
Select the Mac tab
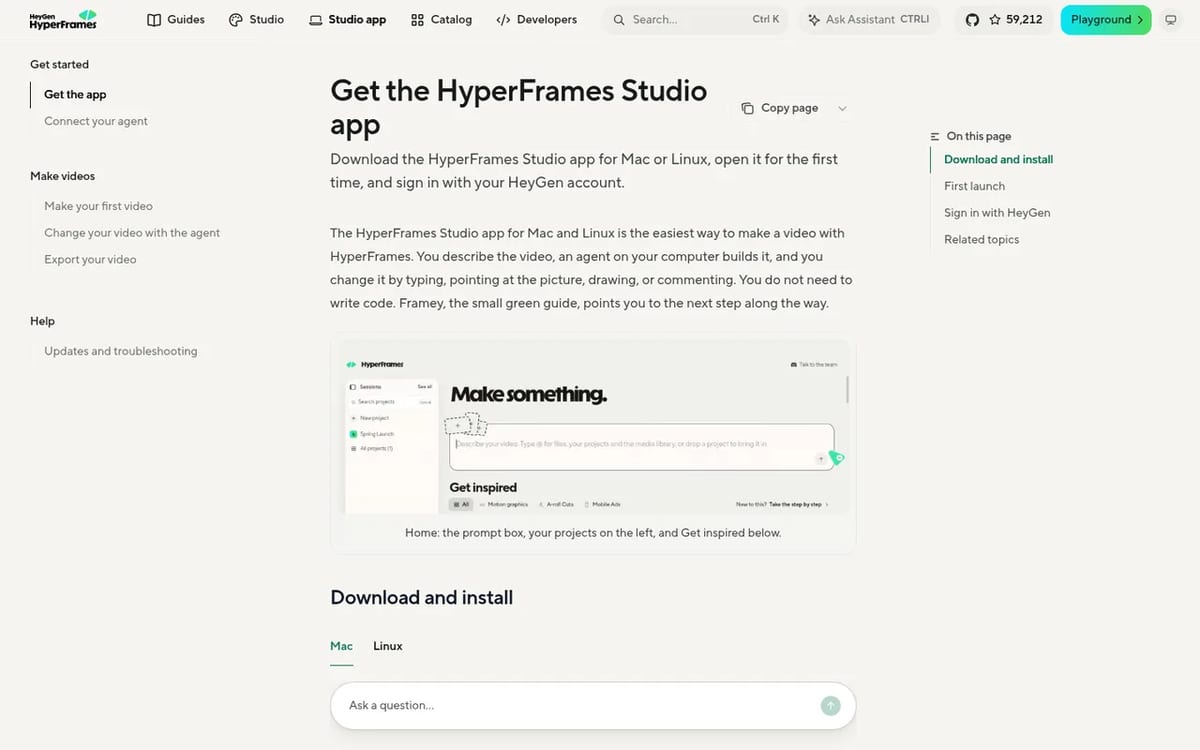341,646
